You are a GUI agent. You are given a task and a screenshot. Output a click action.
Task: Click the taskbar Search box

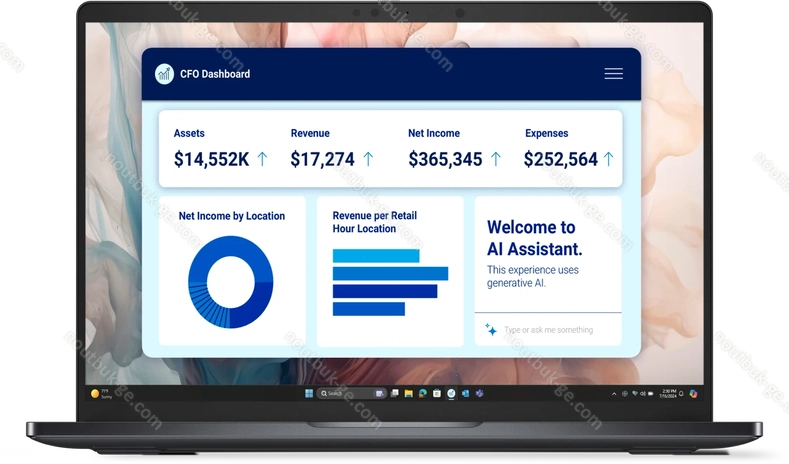(x=335, y=393)
